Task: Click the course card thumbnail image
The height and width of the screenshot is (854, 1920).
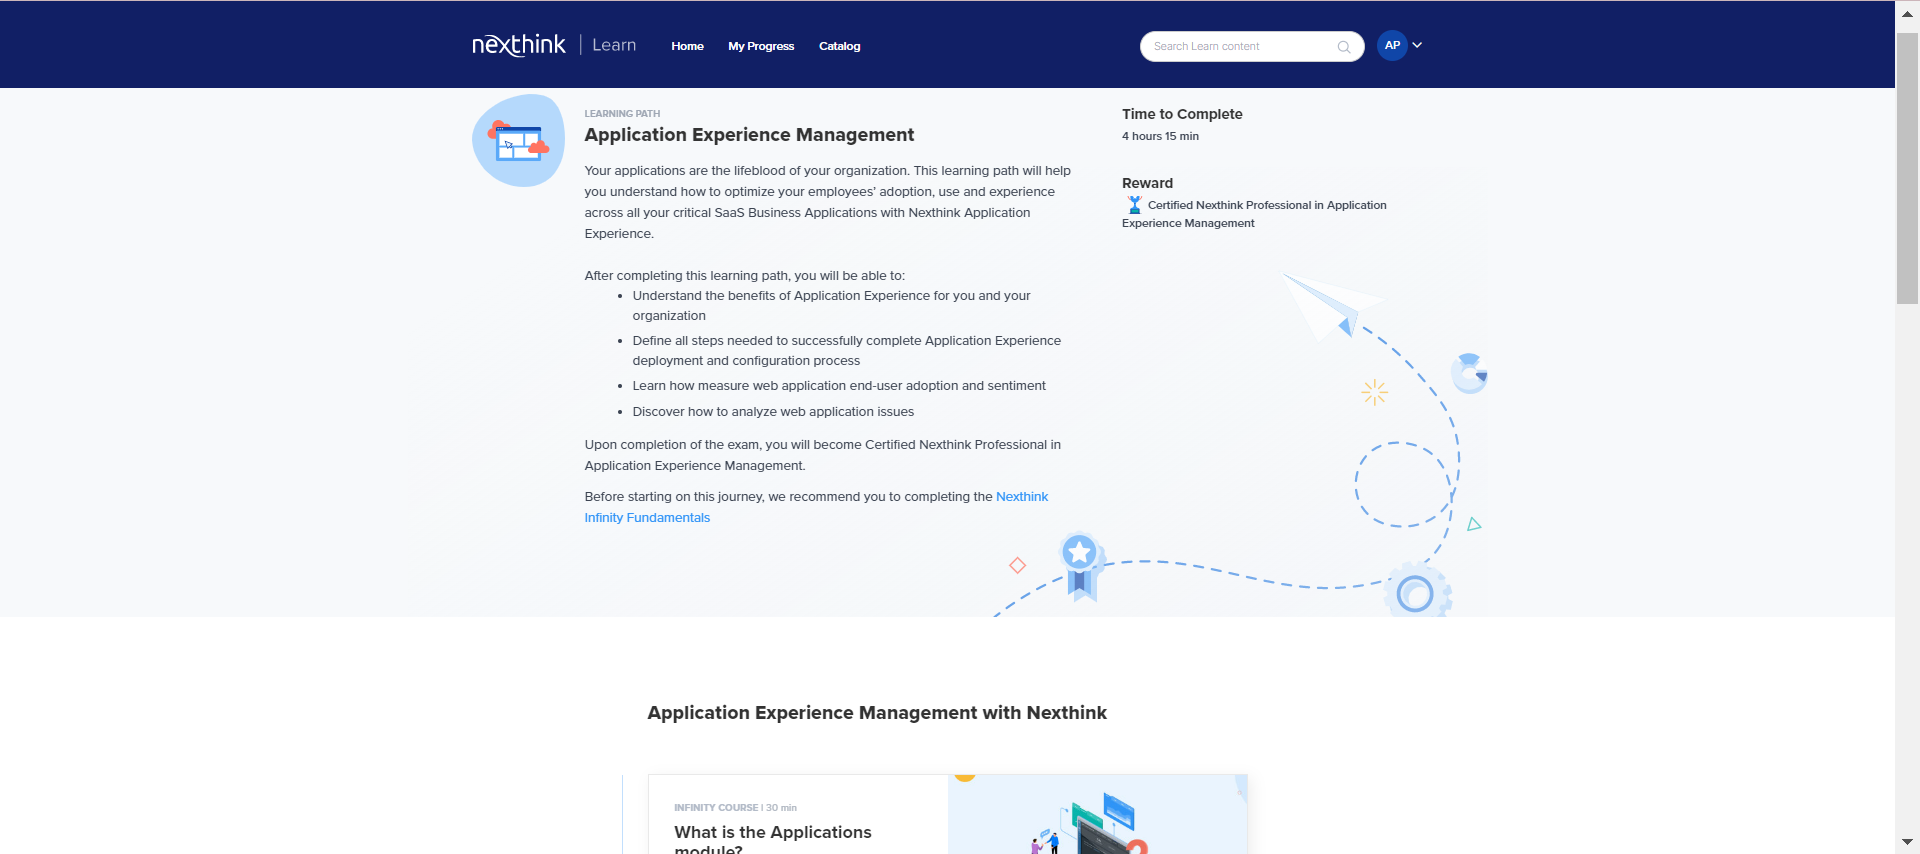Action: (x=1096, y=815)
